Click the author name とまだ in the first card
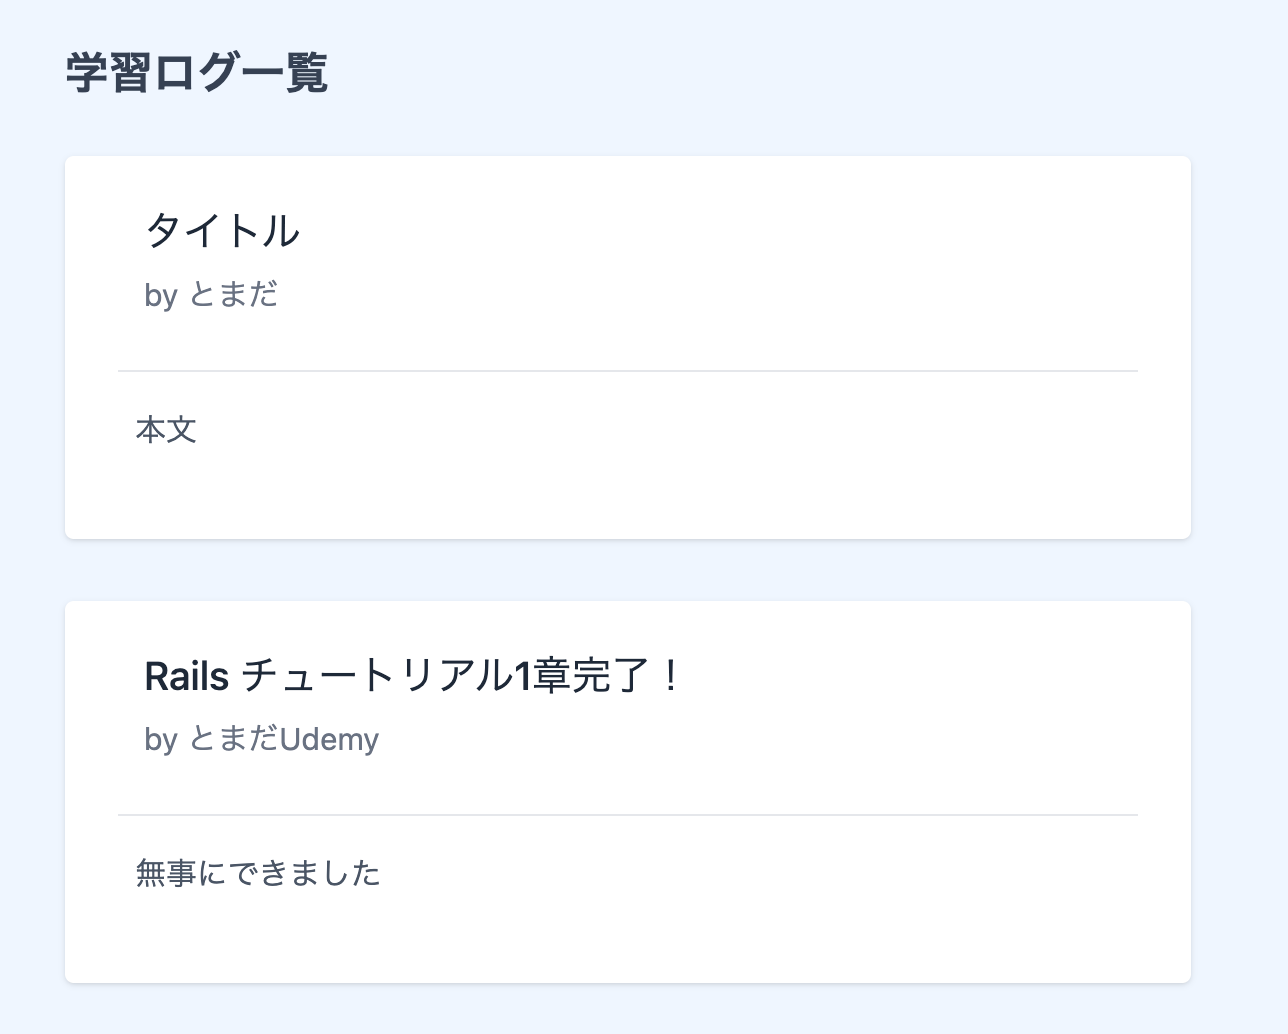The width and height of the screenshot is (1288, 1034). pyautogui.click(x=233, y=295)
